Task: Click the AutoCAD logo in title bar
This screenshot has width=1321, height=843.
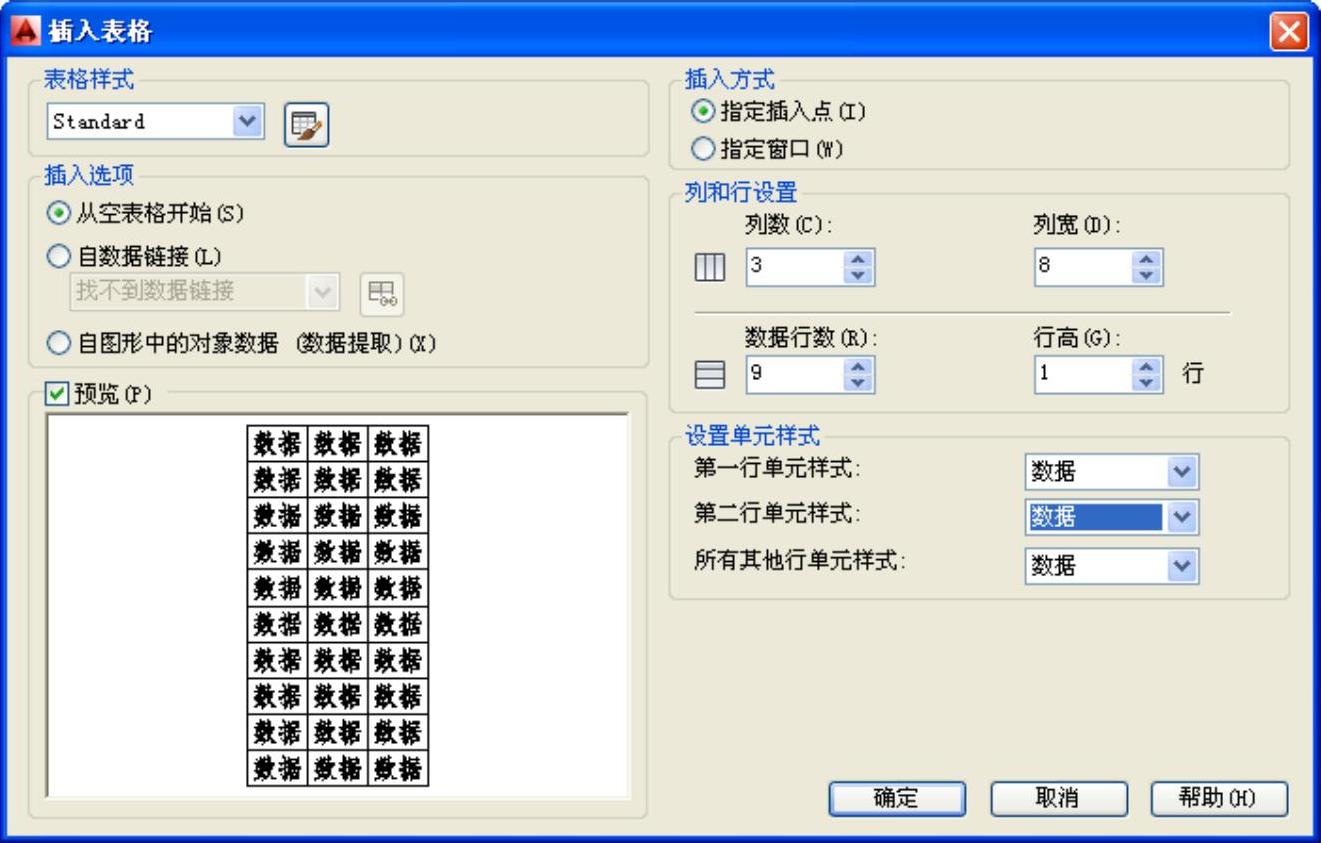Action: tap(26, 31)
